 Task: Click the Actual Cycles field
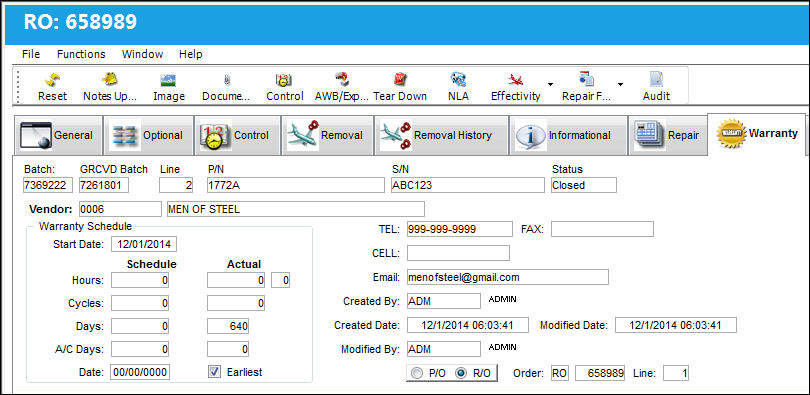tap(236, 304)
